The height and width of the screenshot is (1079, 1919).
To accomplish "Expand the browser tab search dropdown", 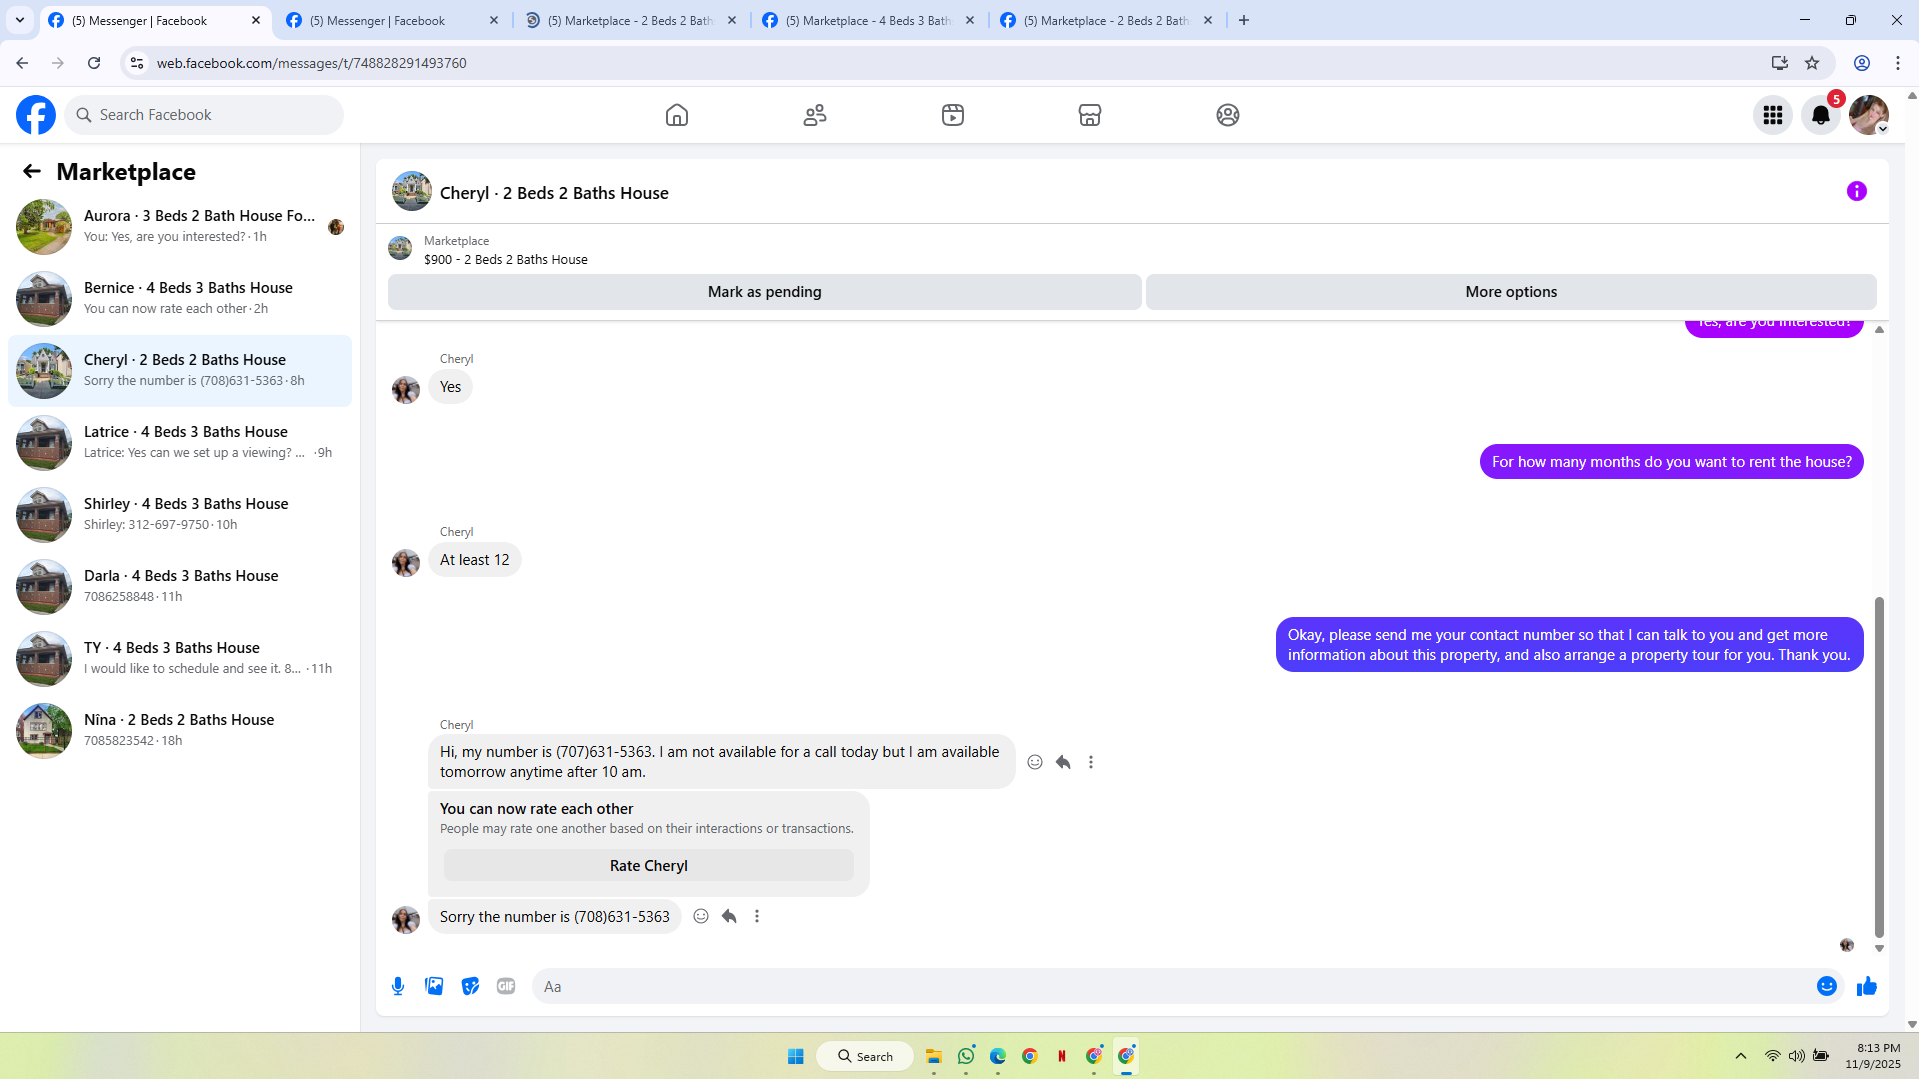I will pos(20,20).
